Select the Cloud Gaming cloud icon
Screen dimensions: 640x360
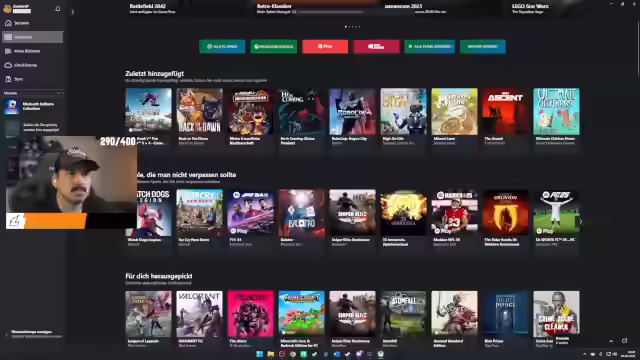click(x=8, y=65)
